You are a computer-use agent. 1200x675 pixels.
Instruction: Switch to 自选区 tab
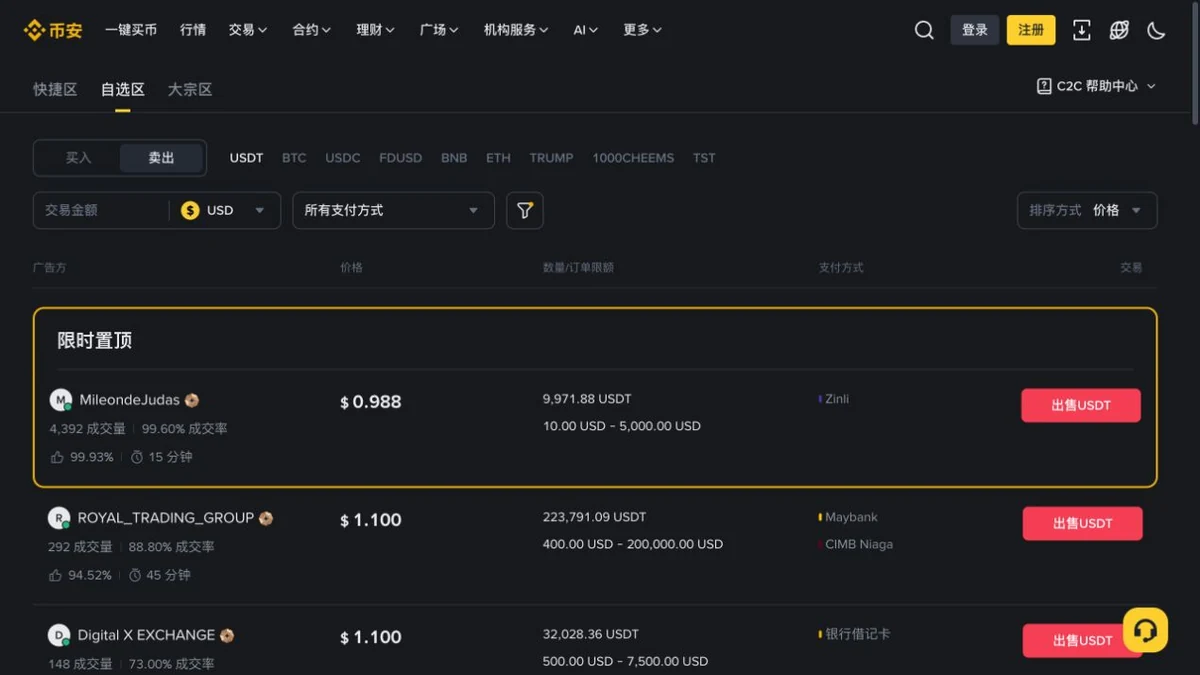tap(123, 89)
